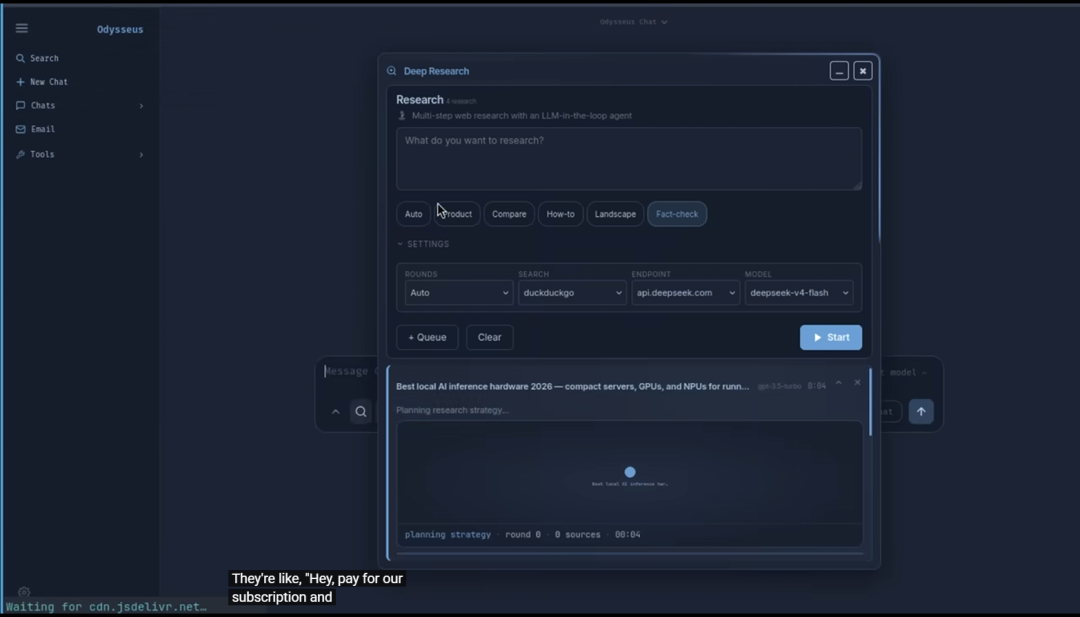Open the settings gear in sidebar bottom
Screen dimensions: 1080x617
click(x=24, y=592)
